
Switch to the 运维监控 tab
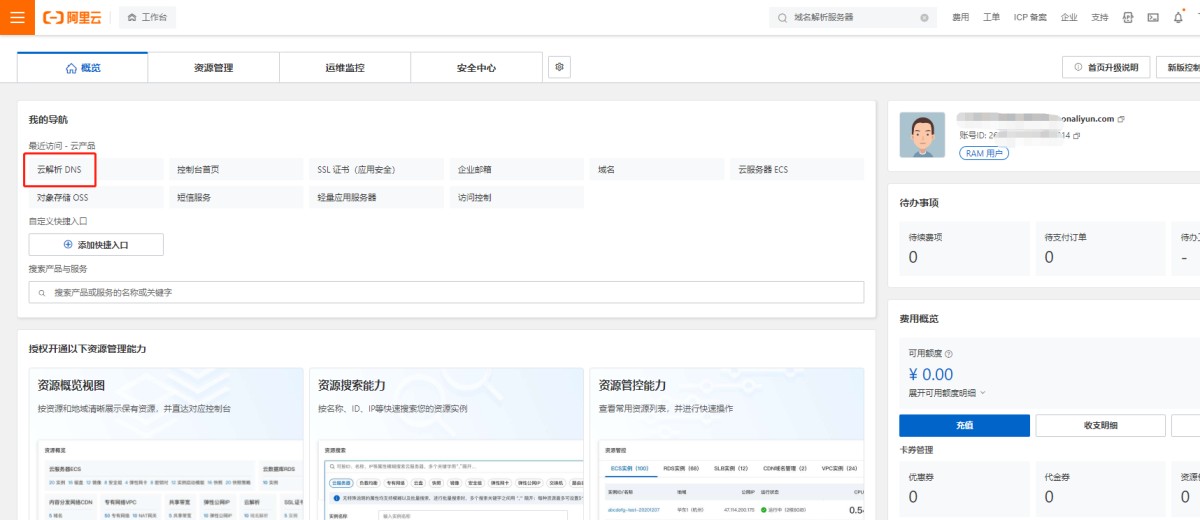click(x=345, y=68)
